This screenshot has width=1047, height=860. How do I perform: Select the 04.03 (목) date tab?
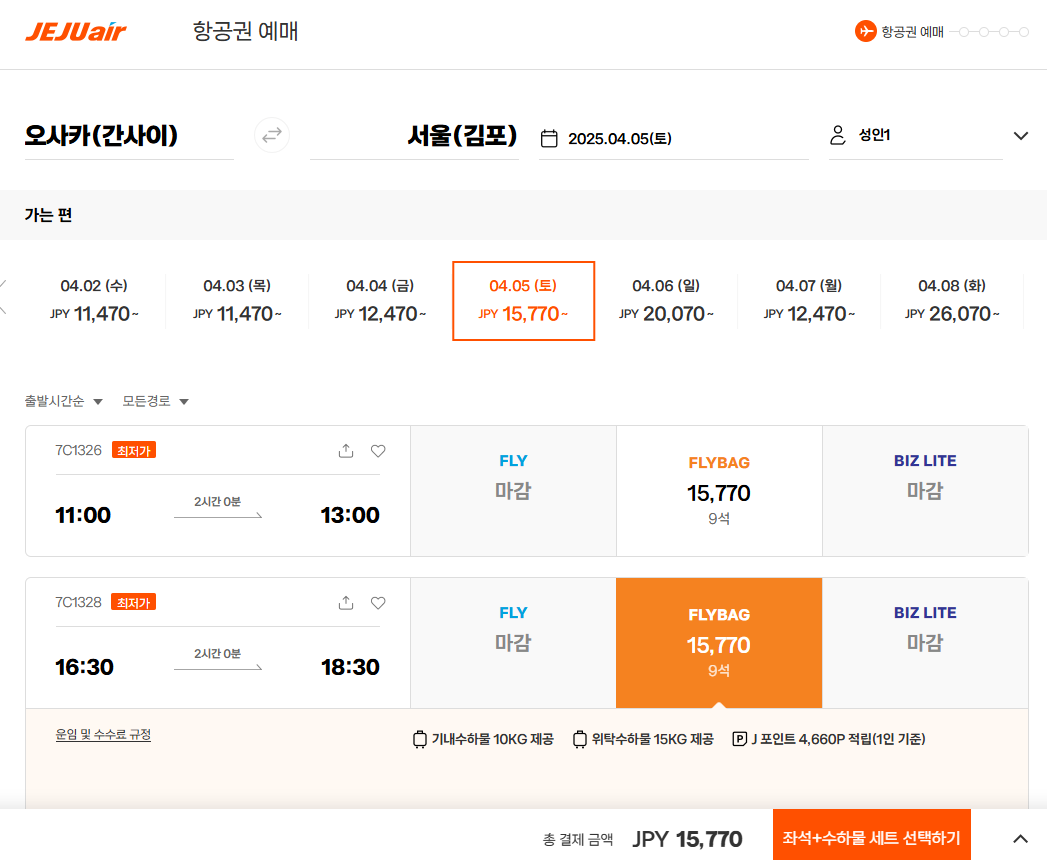(x=237, y=300)
